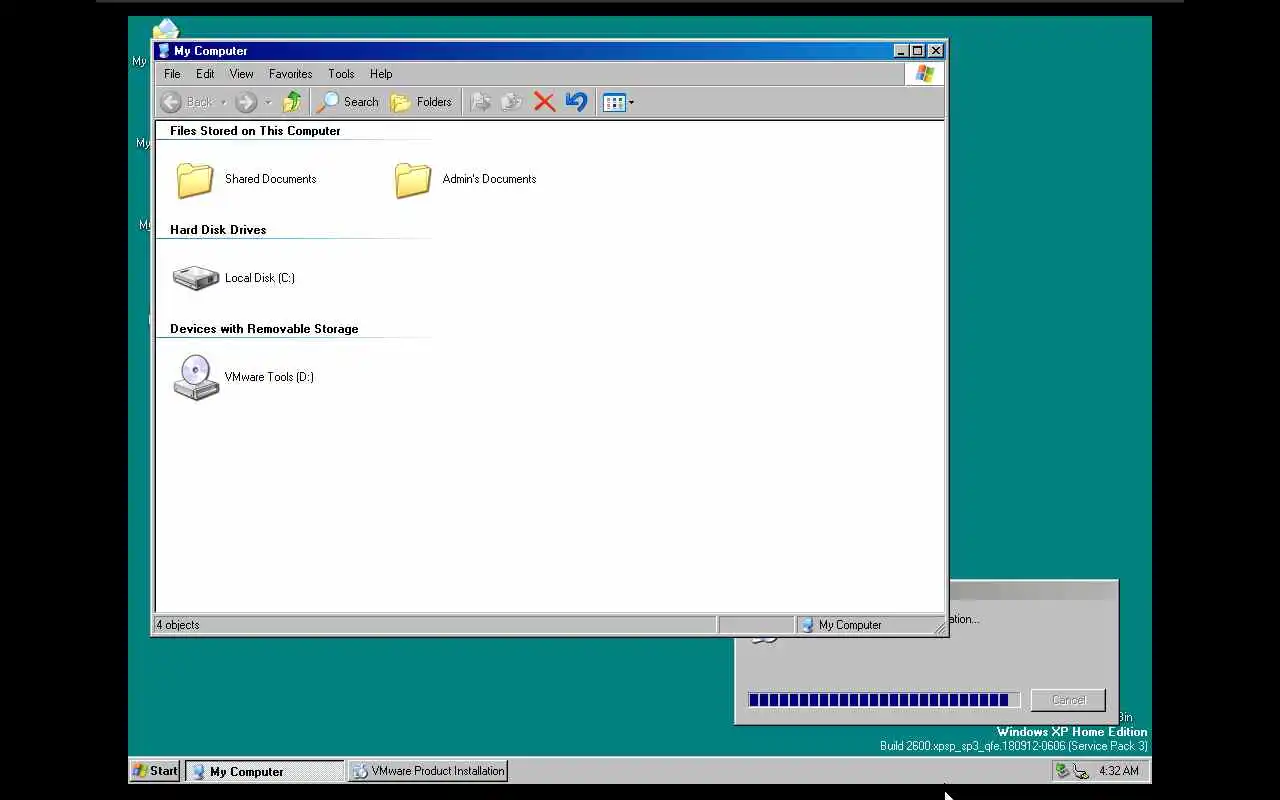Open the Forward history dropdown arrow

[x=268, y=102]
